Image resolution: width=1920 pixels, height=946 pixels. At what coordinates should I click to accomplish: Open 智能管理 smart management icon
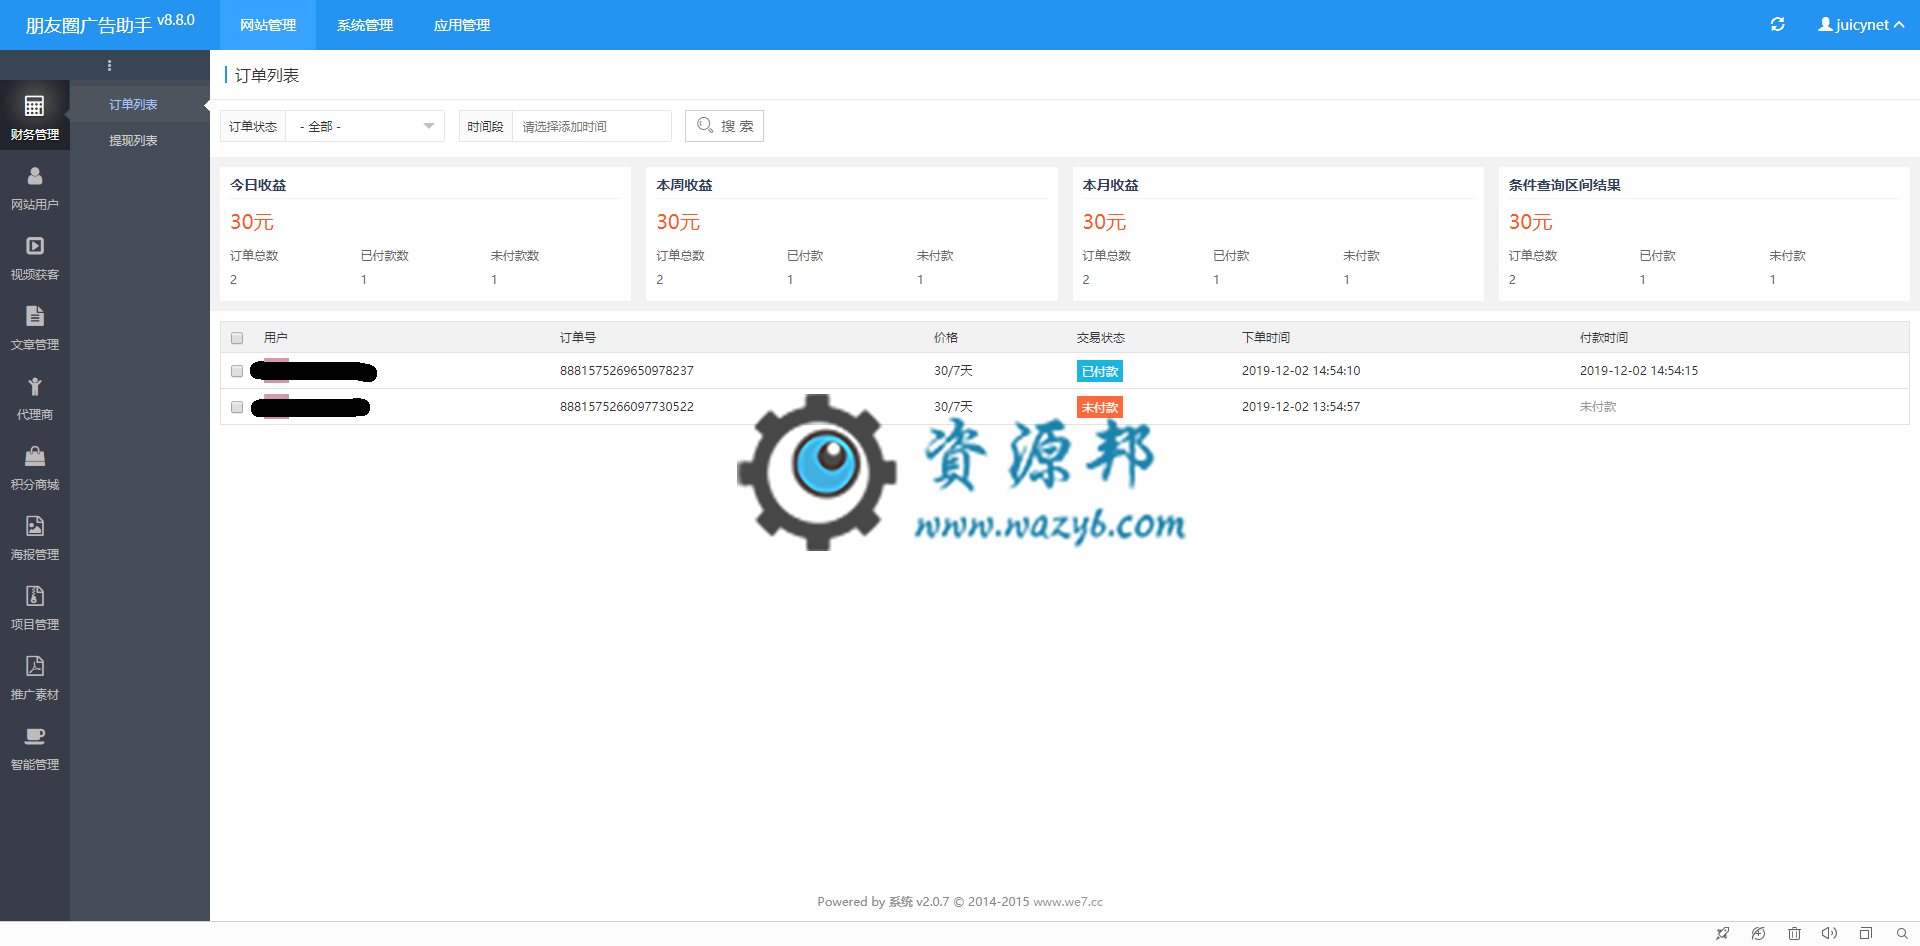coord(35,746)
